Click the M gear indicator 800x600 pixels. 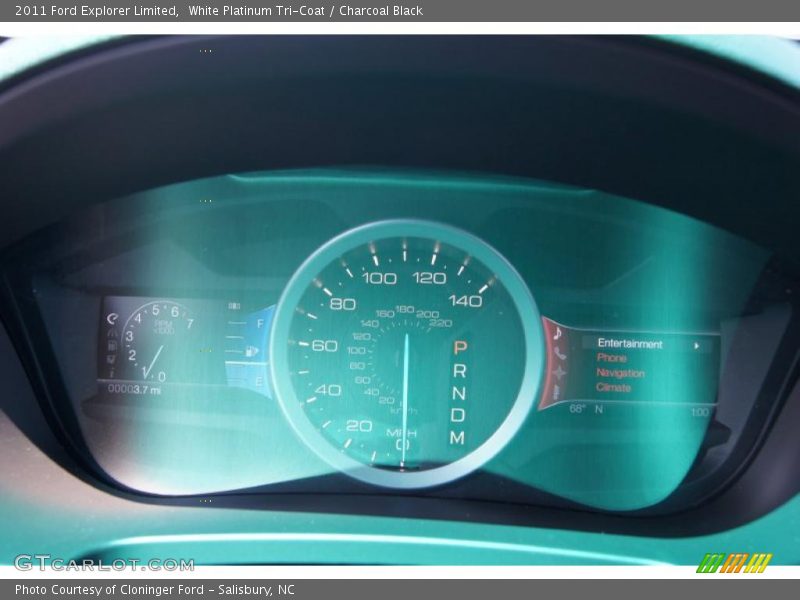click(x=457, y=437)
